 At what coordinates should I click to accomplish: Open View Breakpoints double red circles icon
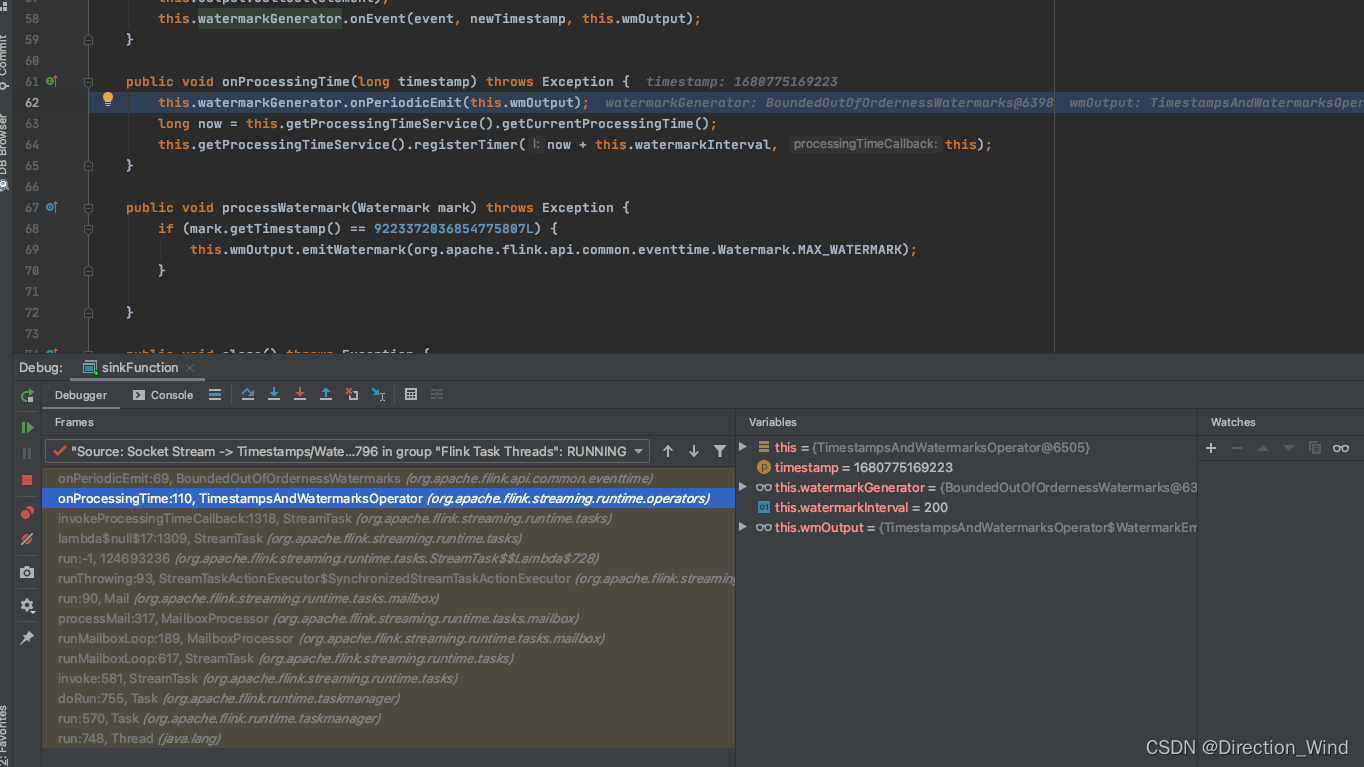point(27,513)
